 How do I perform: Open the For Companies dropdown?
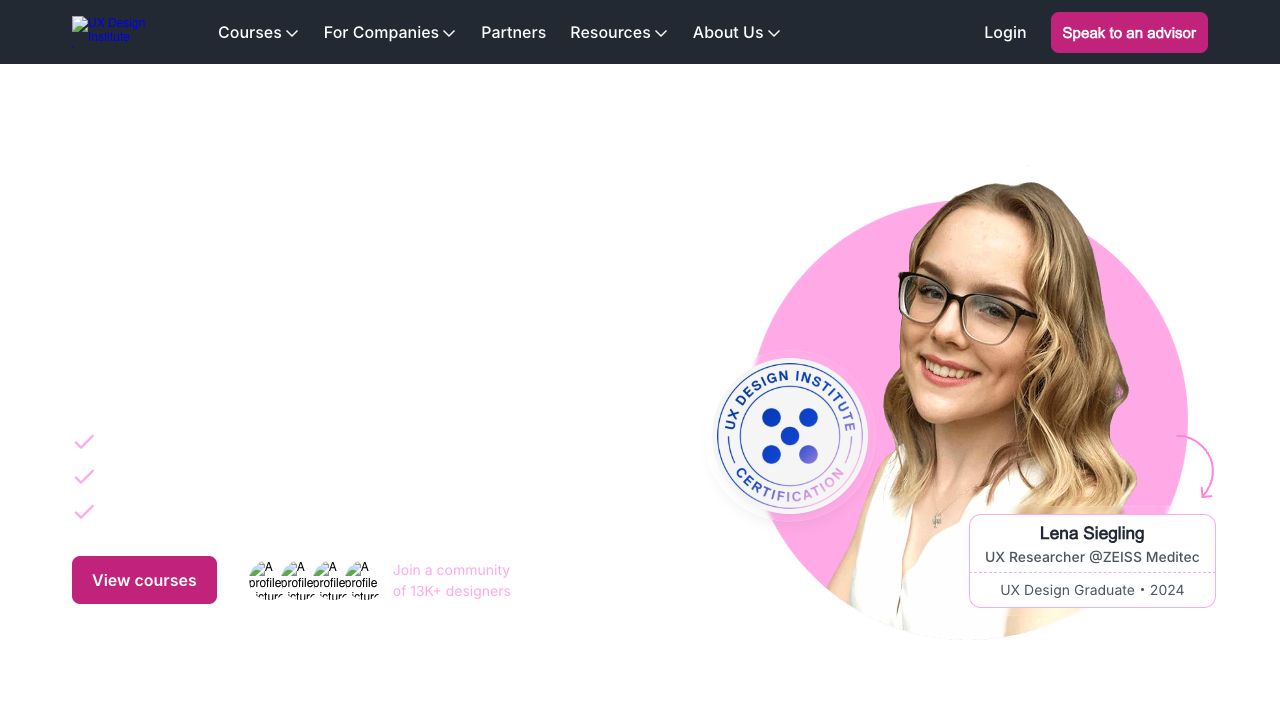click(389, 32)
